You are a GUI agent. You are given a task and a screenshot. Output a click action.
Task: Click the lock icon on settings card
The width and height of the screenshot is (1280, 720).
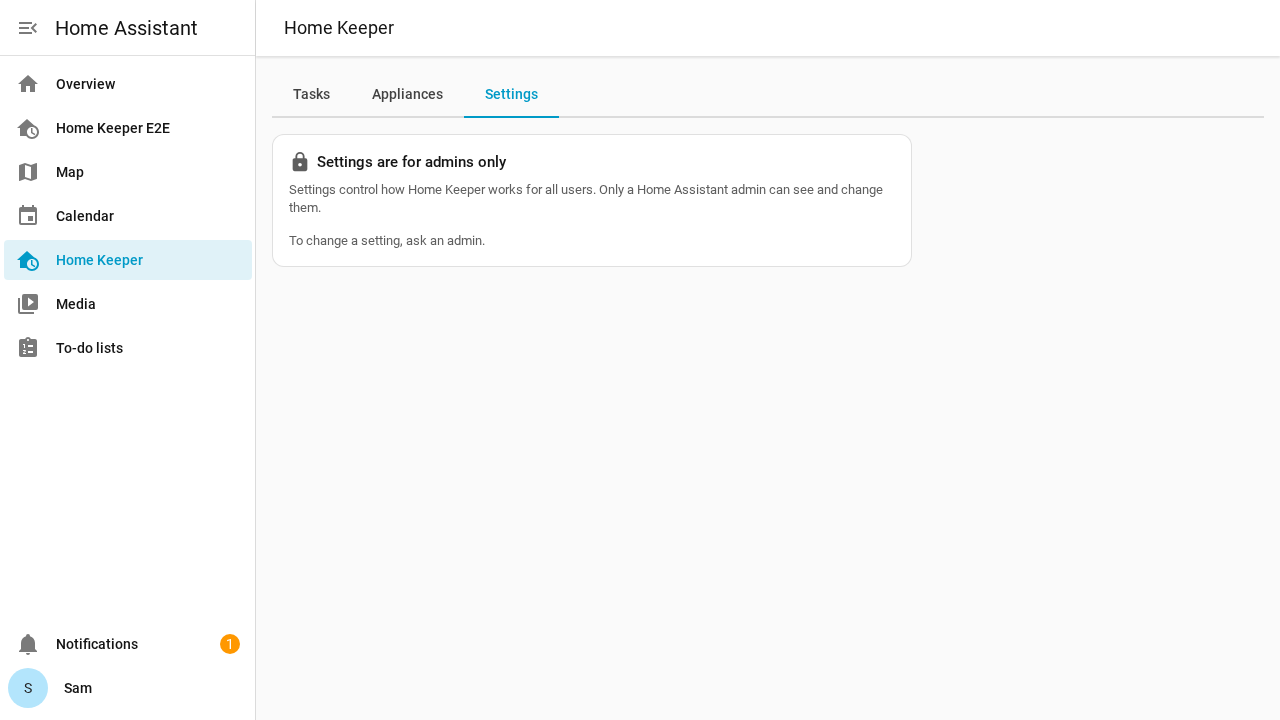coord(300,162)
